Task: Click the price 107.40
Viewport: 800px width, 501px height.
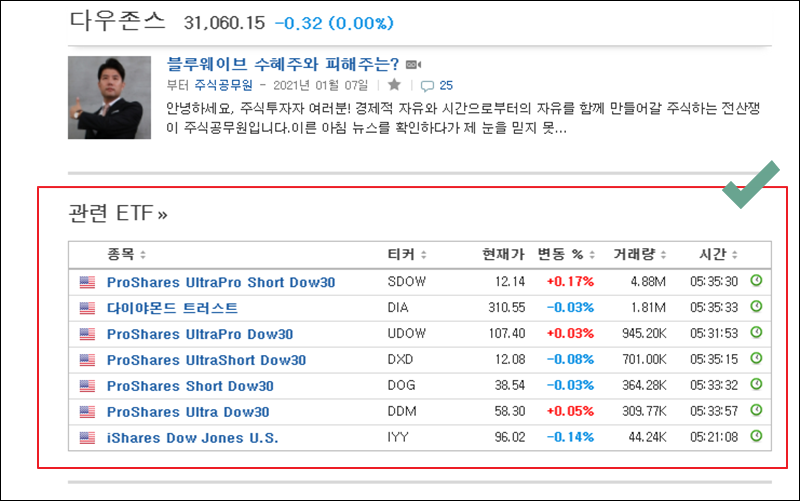Action: [506, 334]
